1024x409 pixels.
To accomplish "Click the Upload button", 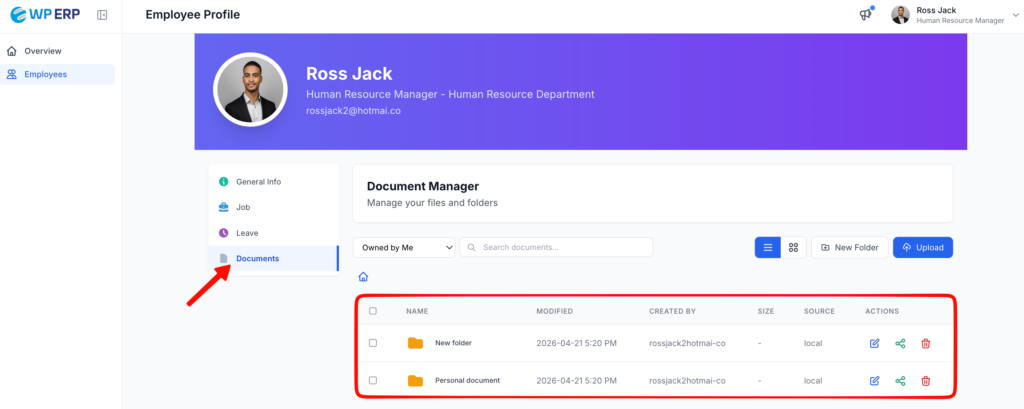I will (922, 247).
